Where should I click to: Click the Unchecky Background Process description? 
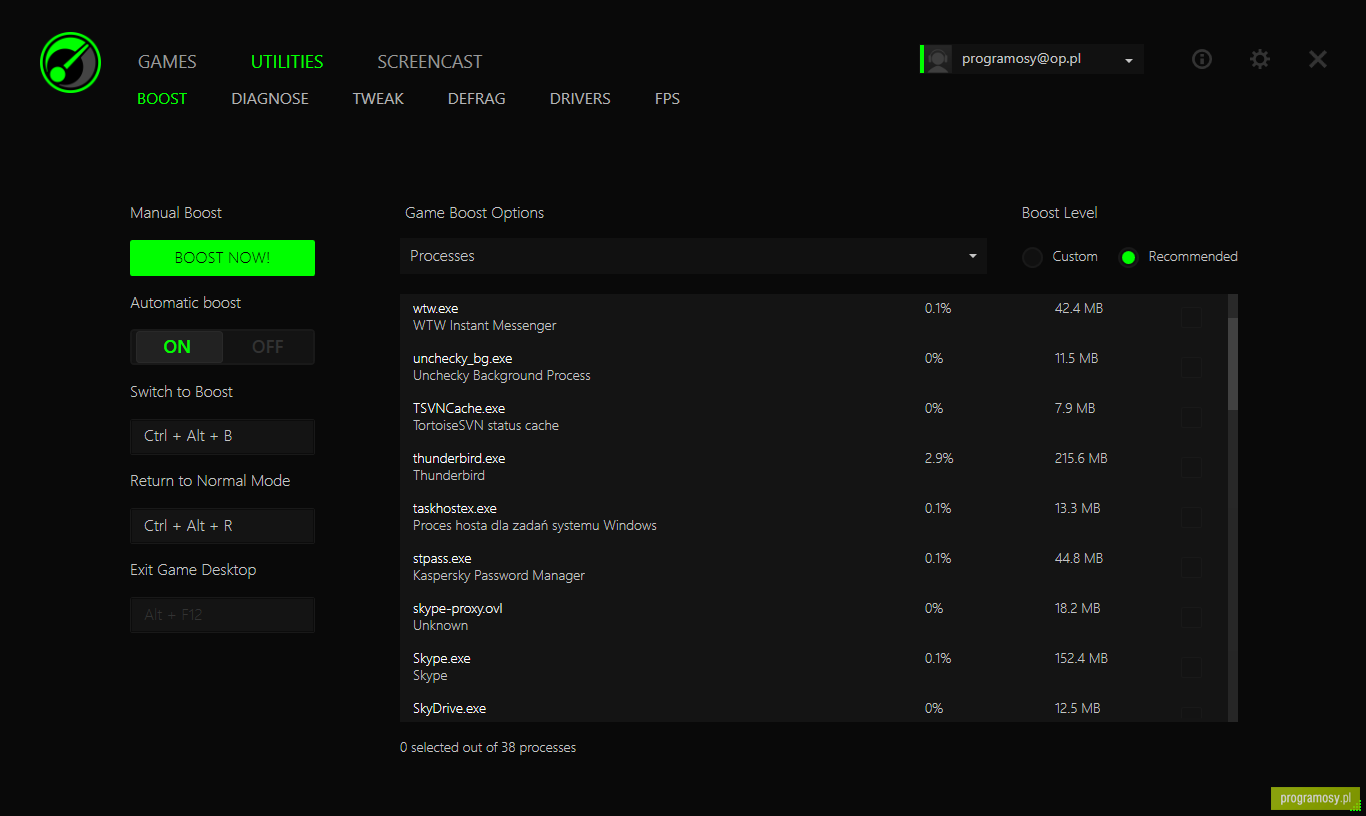(x=502, y=376)
